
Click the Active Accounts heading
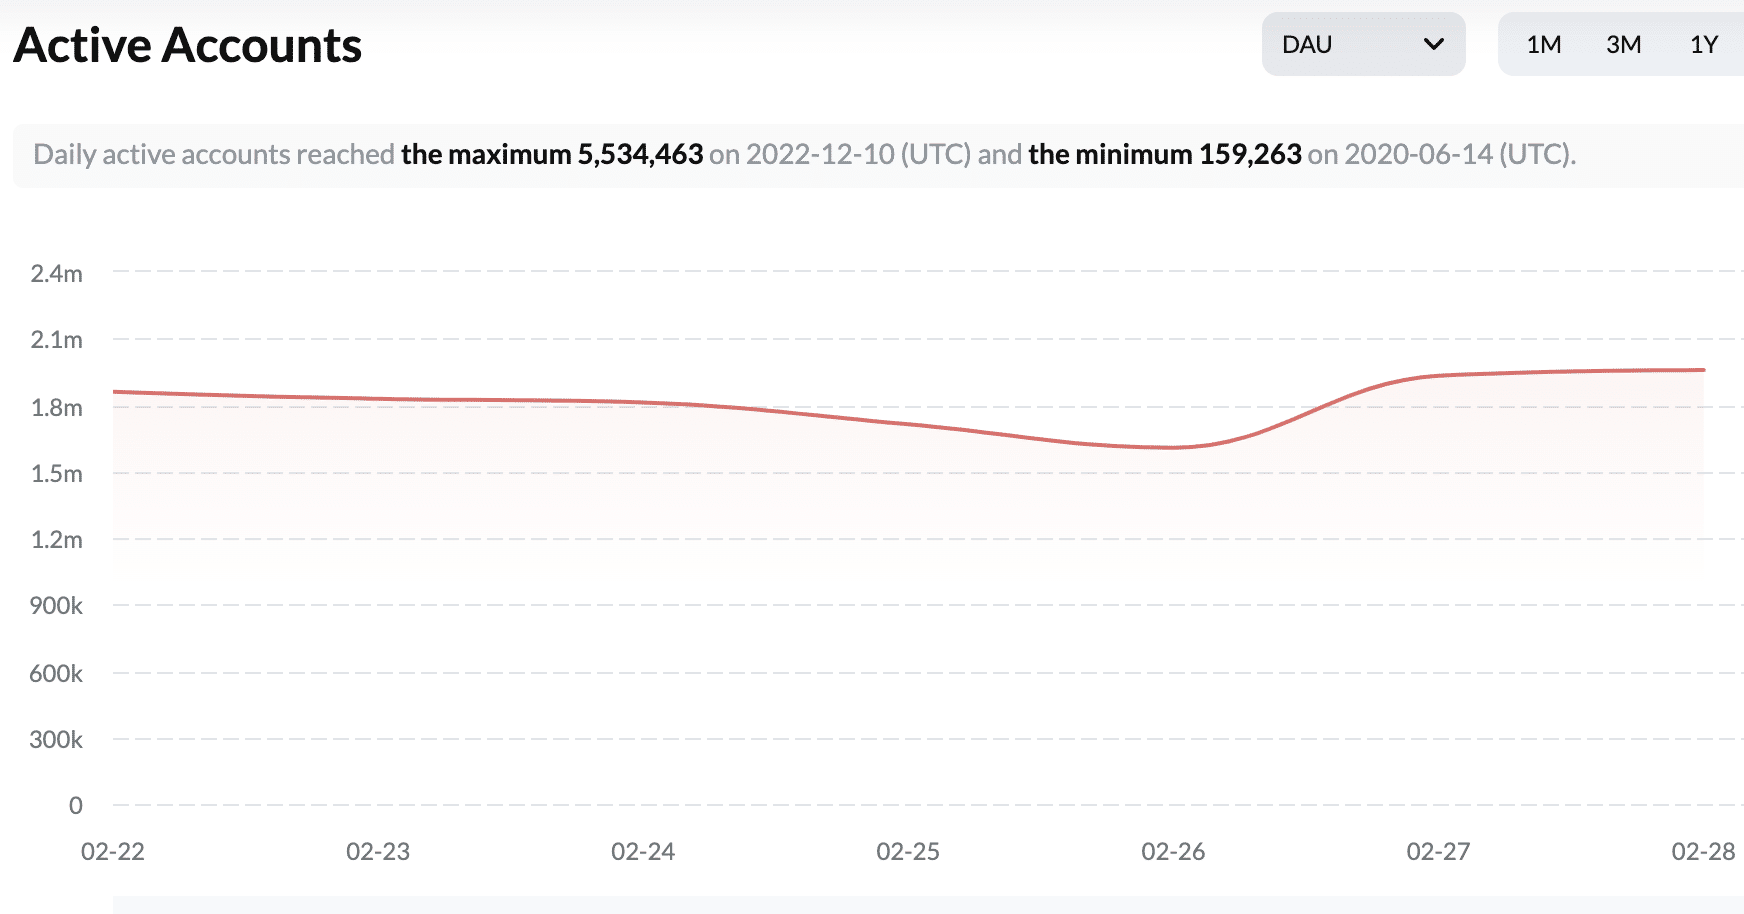coord(188,45)
